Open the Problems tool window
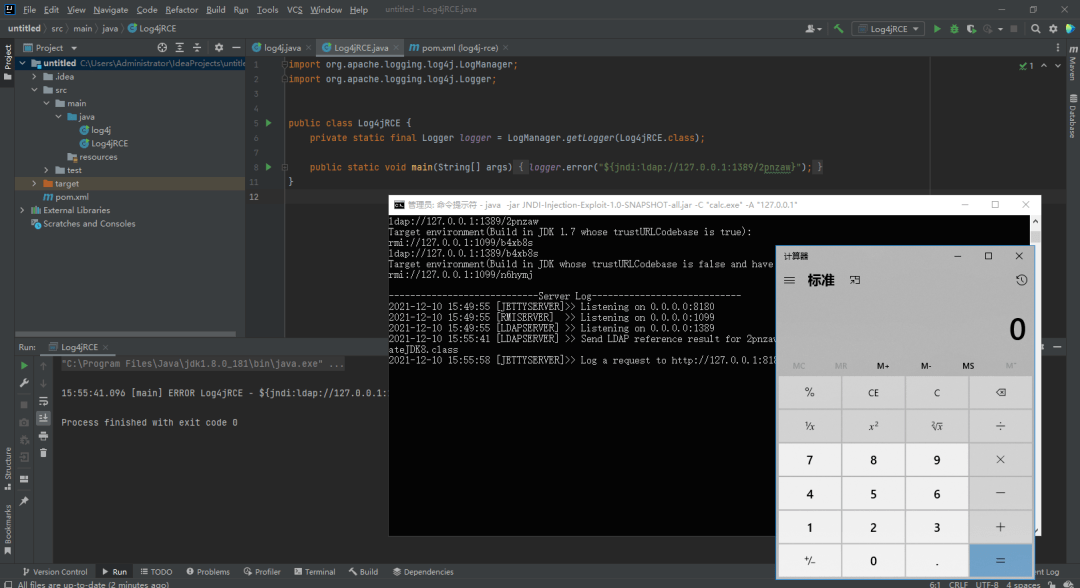1080x588 pixels. [208, 571]
